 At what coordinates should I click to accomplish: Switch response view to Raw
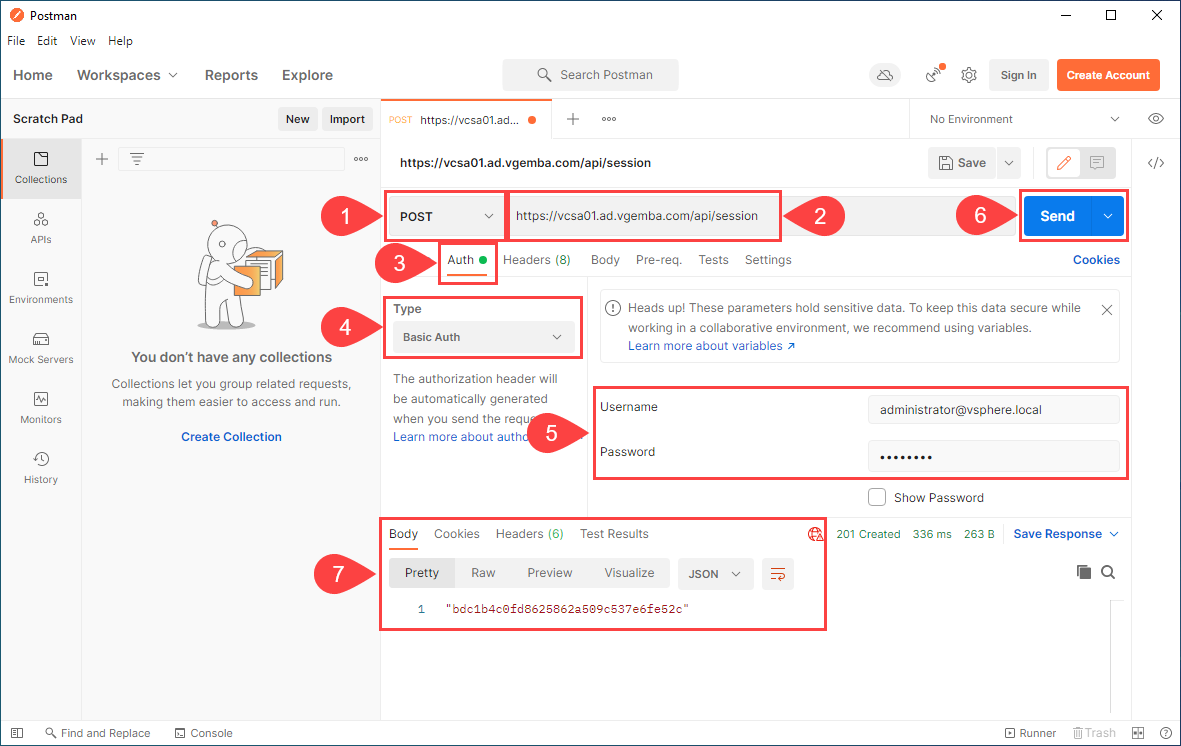click(483, 573)
